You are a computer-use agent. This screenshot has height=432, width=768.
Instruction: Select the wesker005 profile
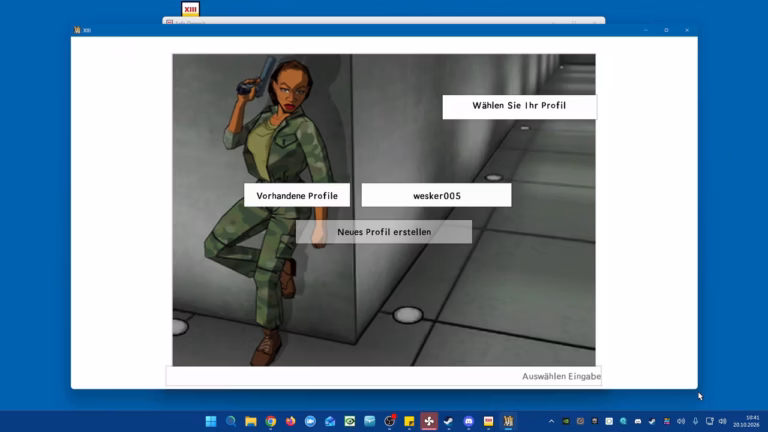click(436, 195)
